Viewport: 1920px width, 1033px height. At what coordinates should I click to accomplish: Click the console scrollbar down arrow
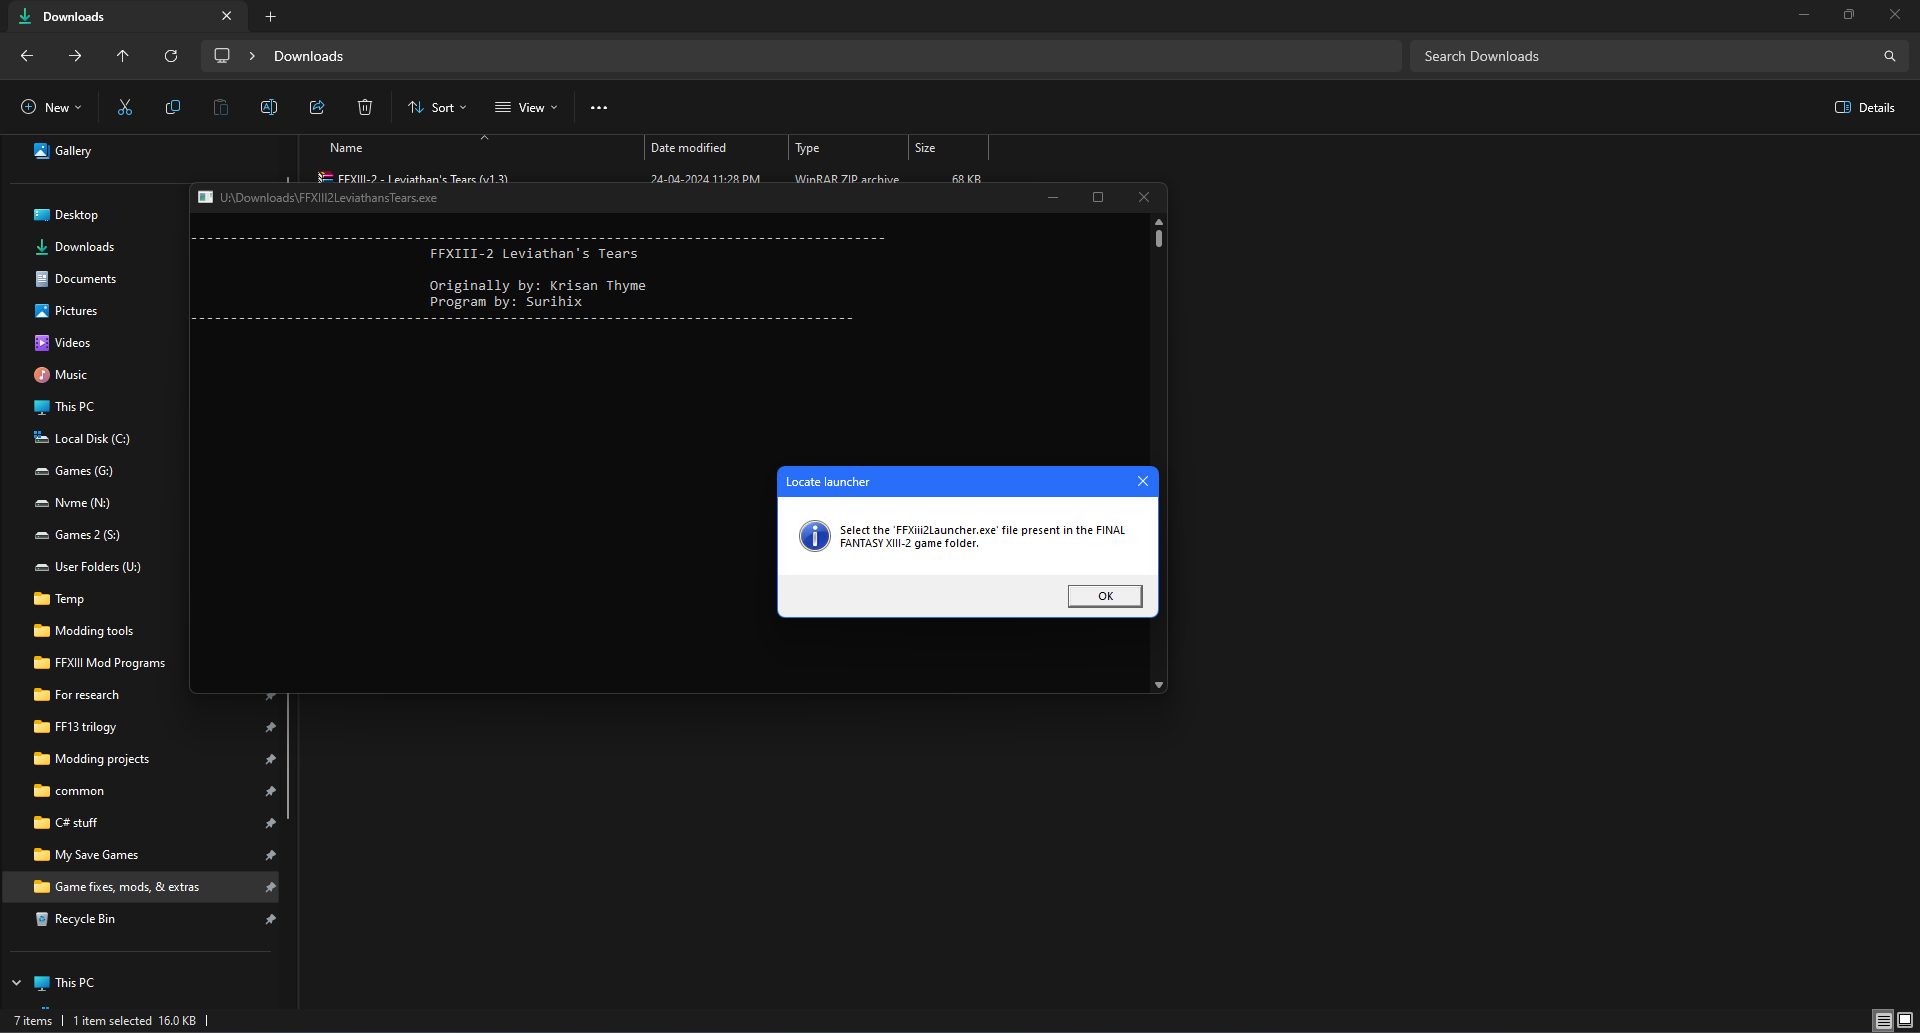coord(1159,685)
